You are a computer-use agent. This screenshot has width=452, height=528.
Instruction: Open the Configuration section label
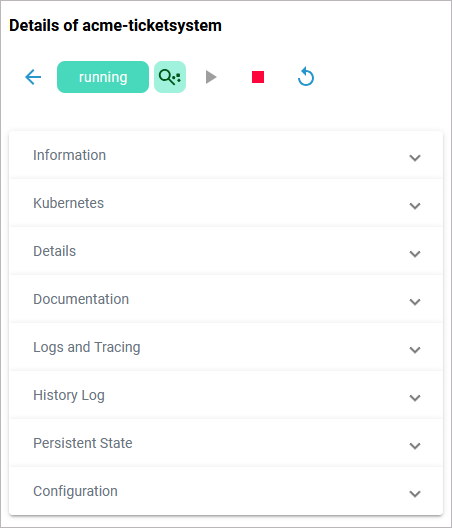[x=75, y=492]
